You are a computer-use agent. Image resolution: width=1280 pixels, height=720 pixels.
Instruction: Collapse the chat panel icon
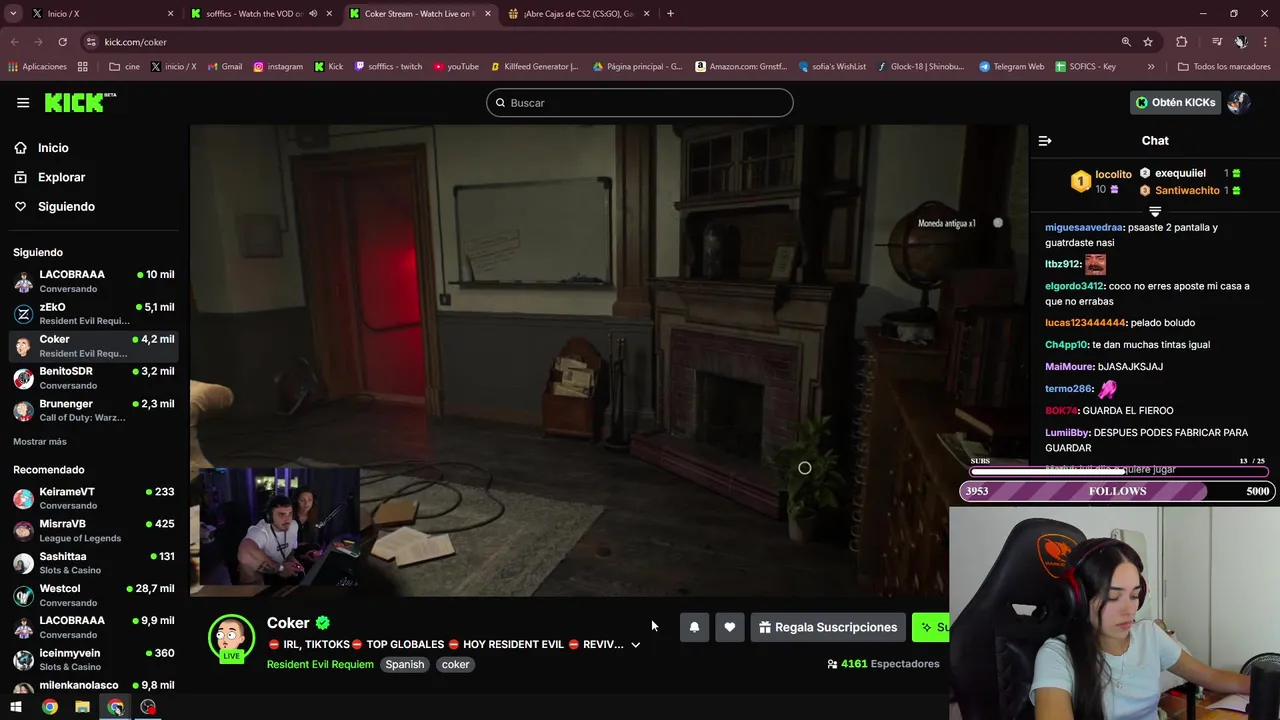click(x=1045, y=141)
